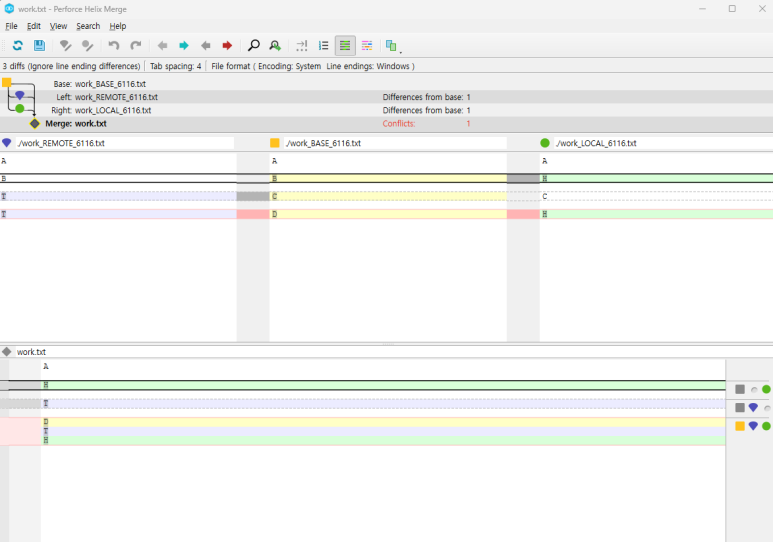This screenshot has width=773, height=542.
Task: Select the Right: work_LOCAL_6116.txt row
Action: pyautogui.click(x=386, y=110)
